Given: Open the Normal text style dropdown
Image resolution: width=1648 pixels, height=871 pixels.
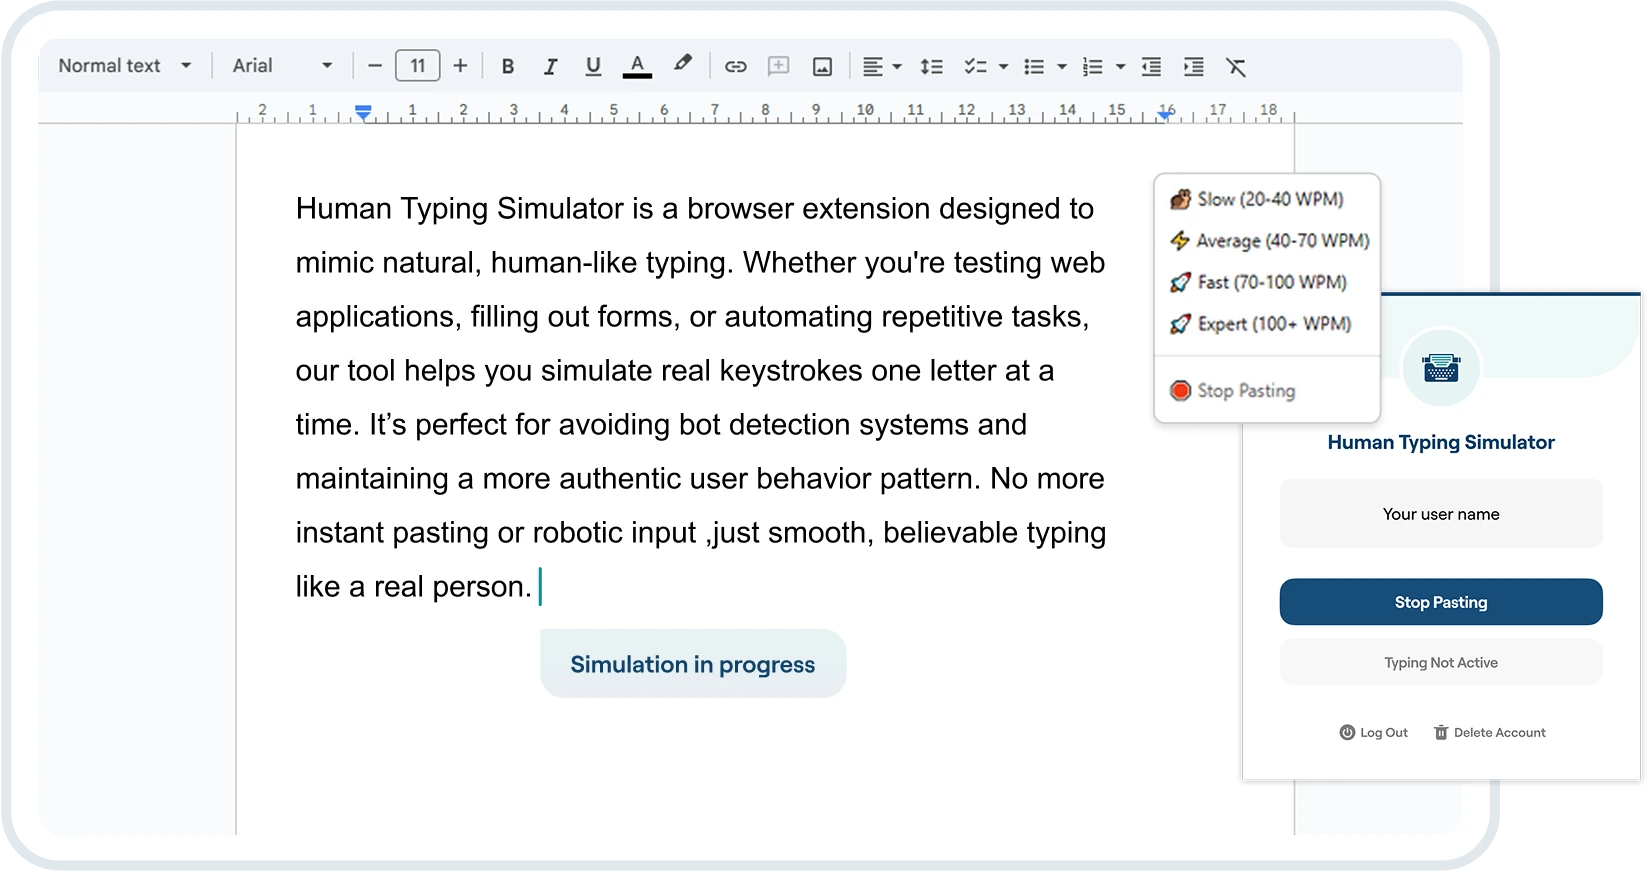Looking at the screenshot, I should (x=124, y=66).
